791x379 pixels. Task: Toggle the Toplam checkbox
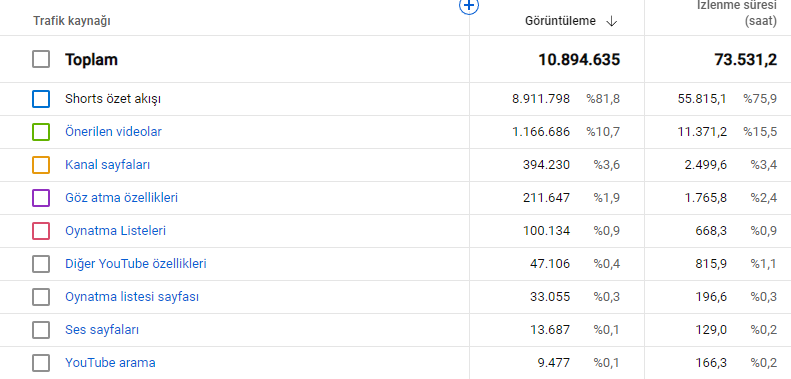point(41,59)
